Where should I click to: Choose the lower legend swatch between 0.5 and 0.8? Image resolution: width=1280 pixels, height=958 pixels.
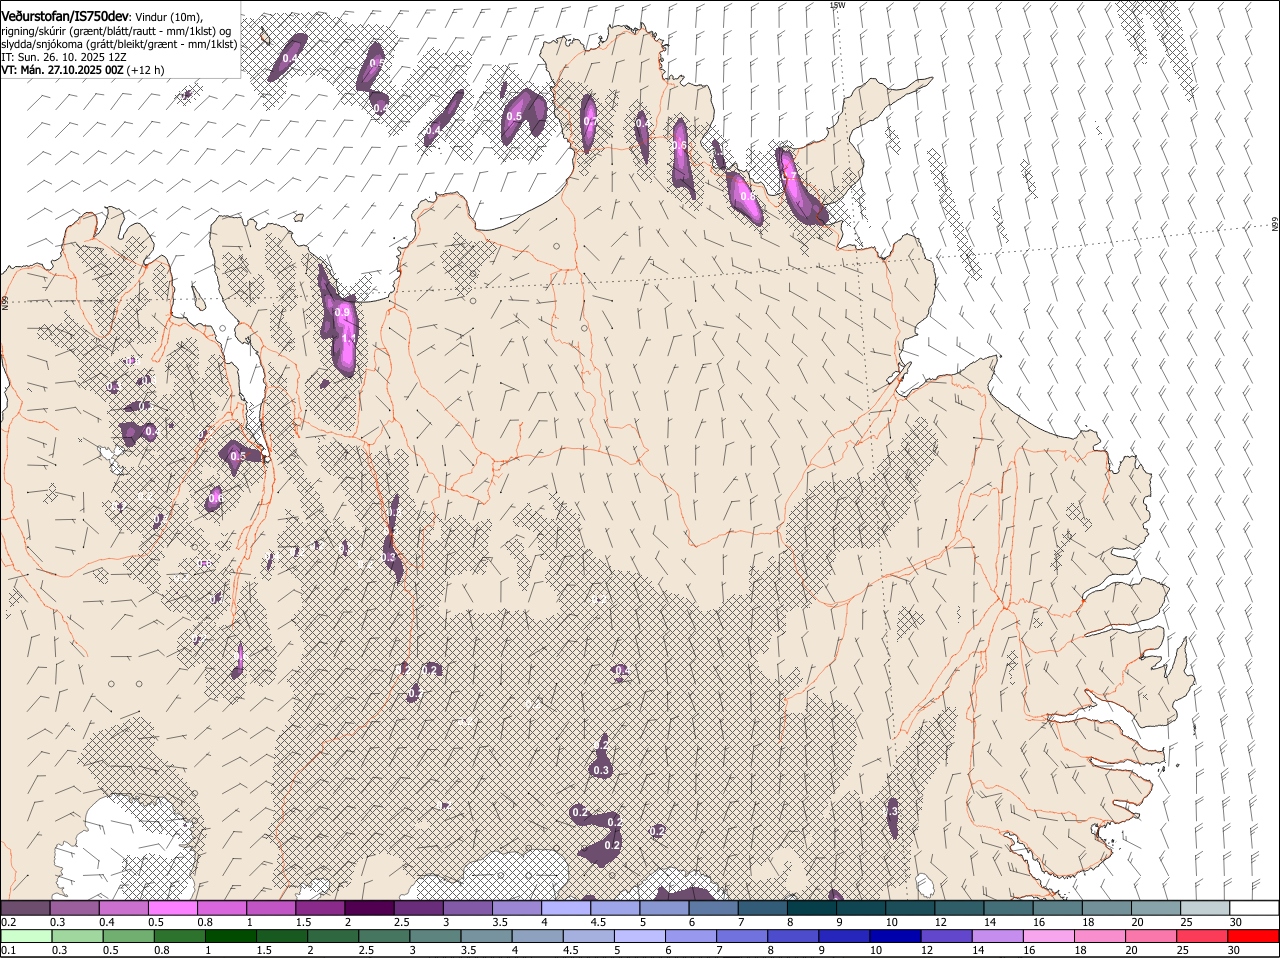(x=131, y=936)
